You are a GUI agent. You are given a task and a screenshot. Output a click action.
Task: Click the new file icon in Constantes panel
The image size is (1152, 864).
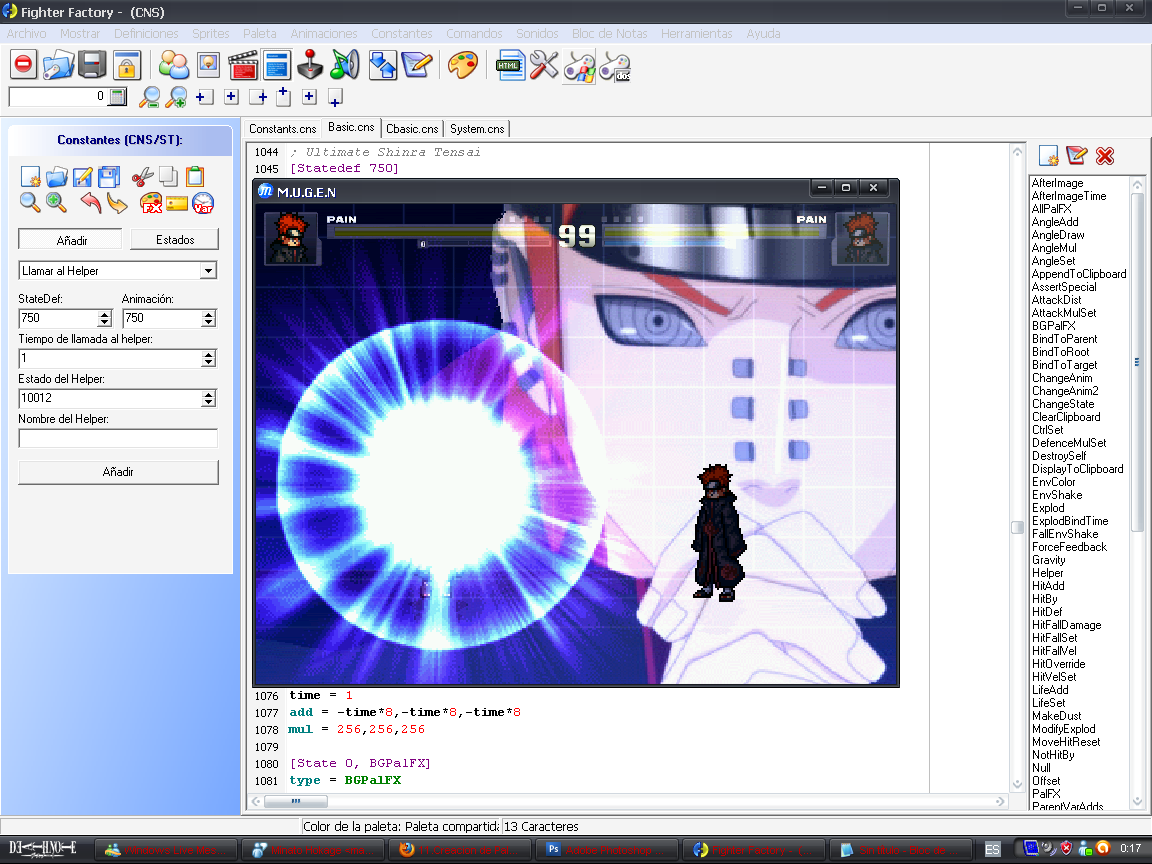coord(30,176)
